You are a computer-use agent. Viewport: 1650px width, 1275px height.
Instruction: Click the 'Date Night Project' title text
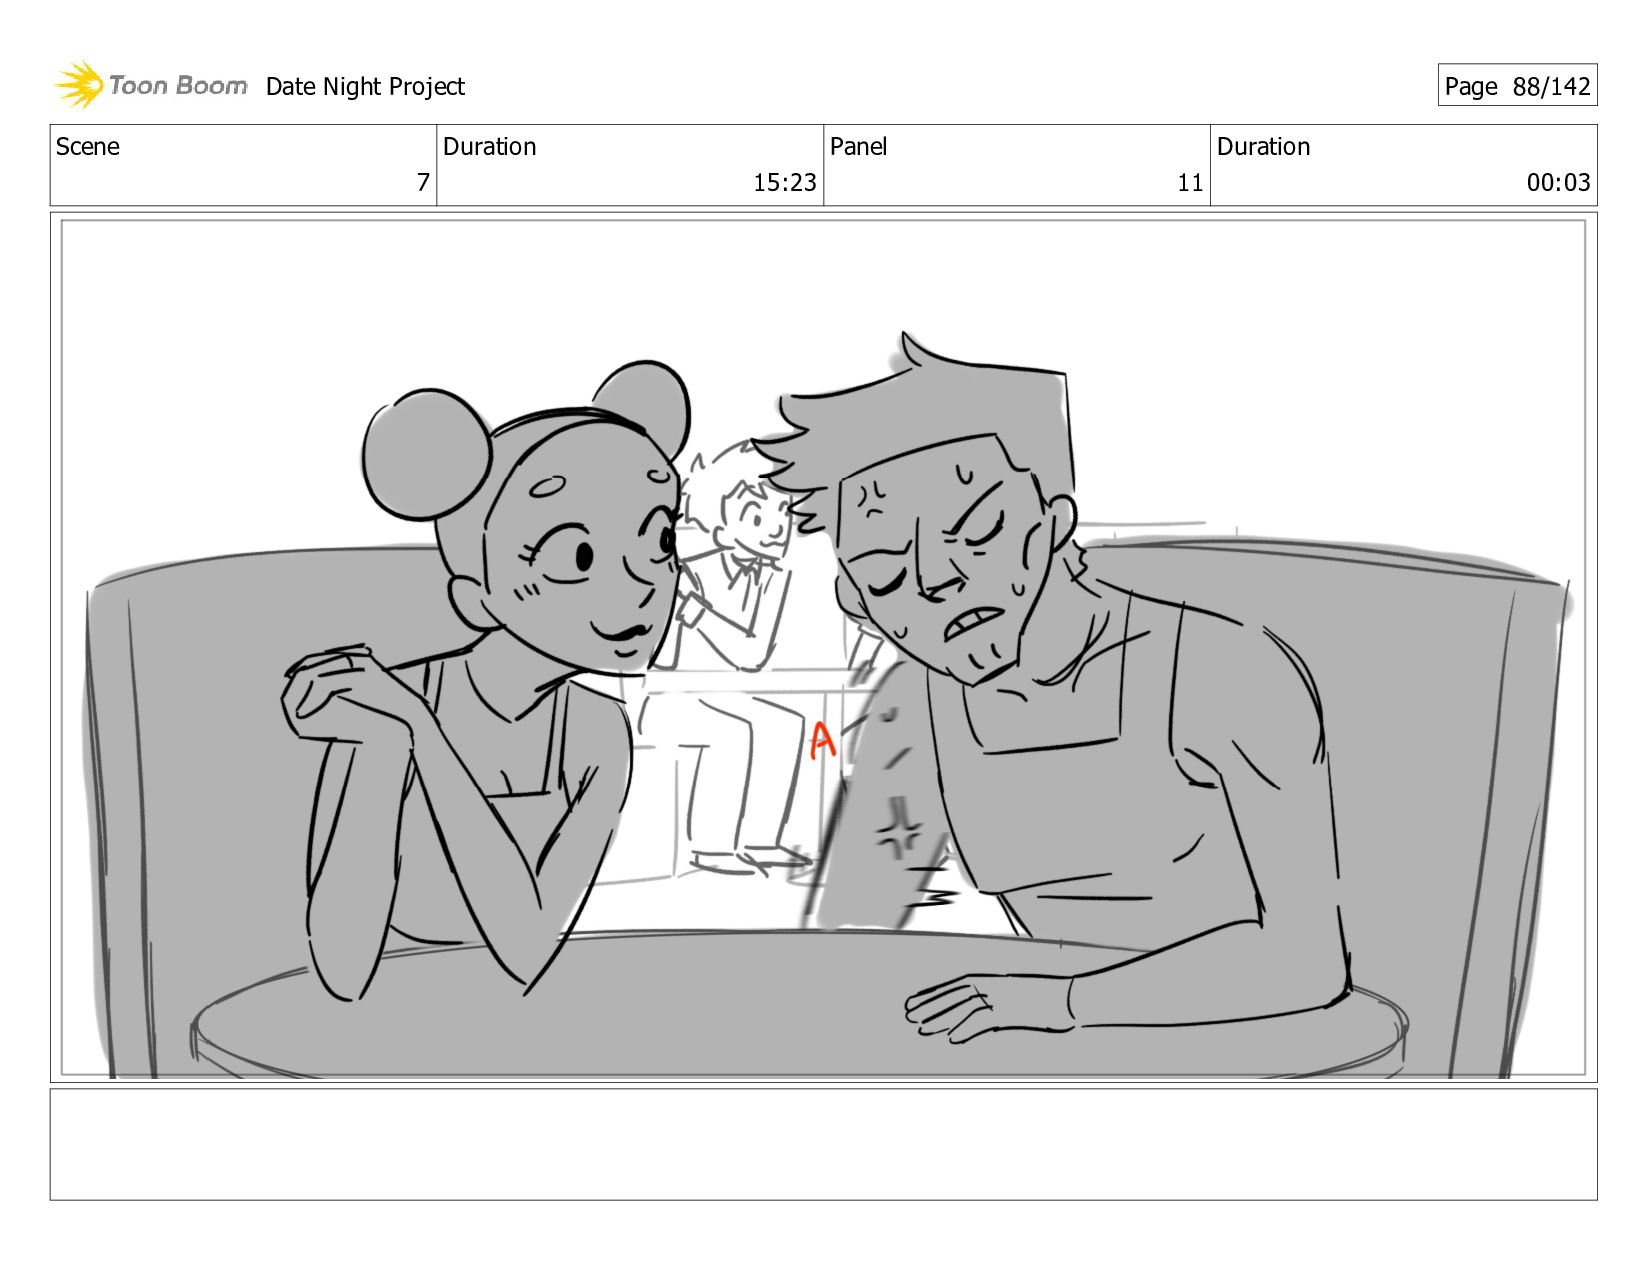tap(365, 87)
